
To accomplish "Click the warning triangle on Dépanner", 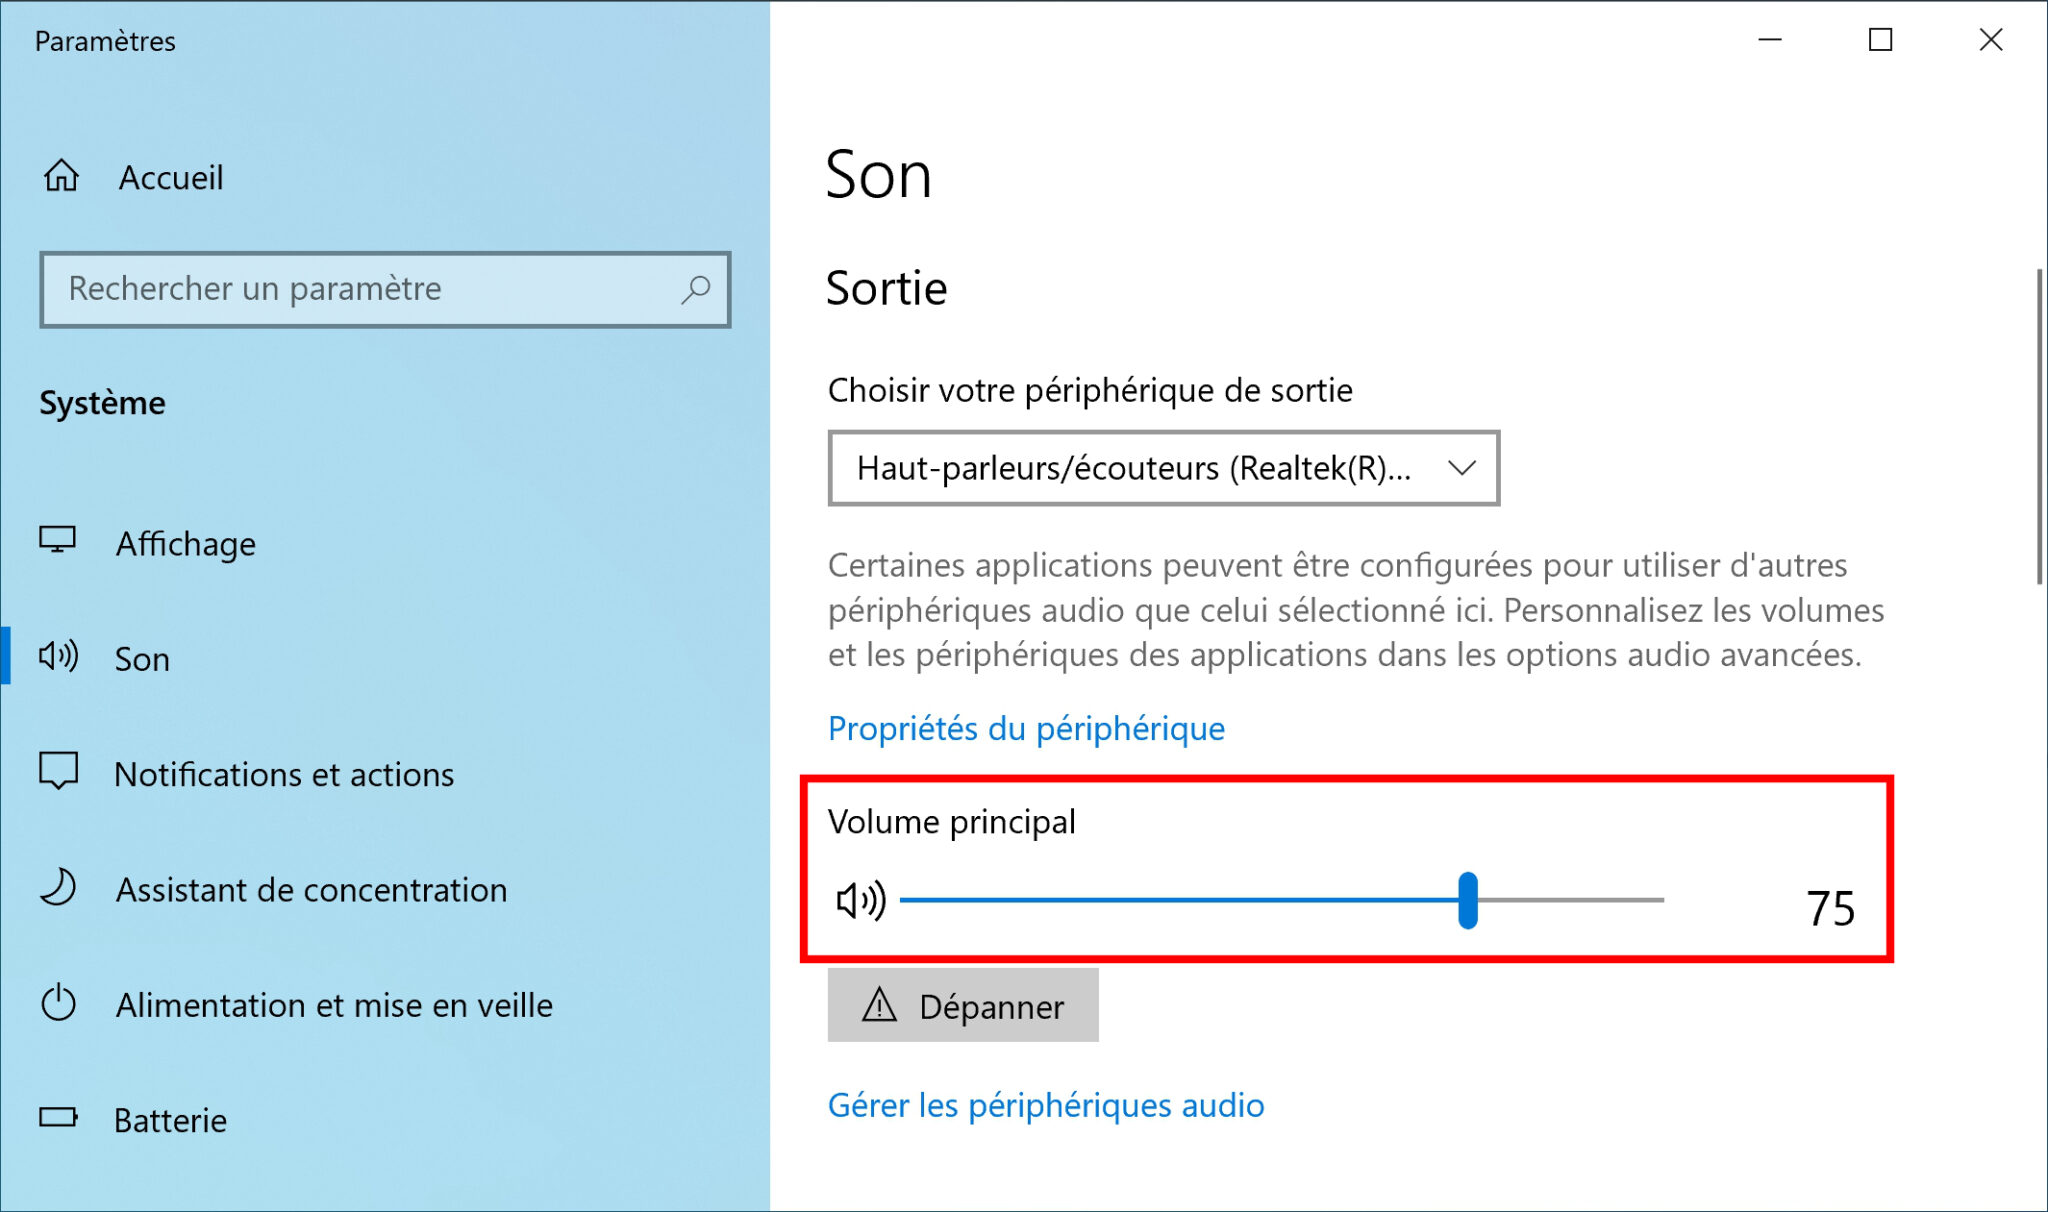I will coord(877,1007).
